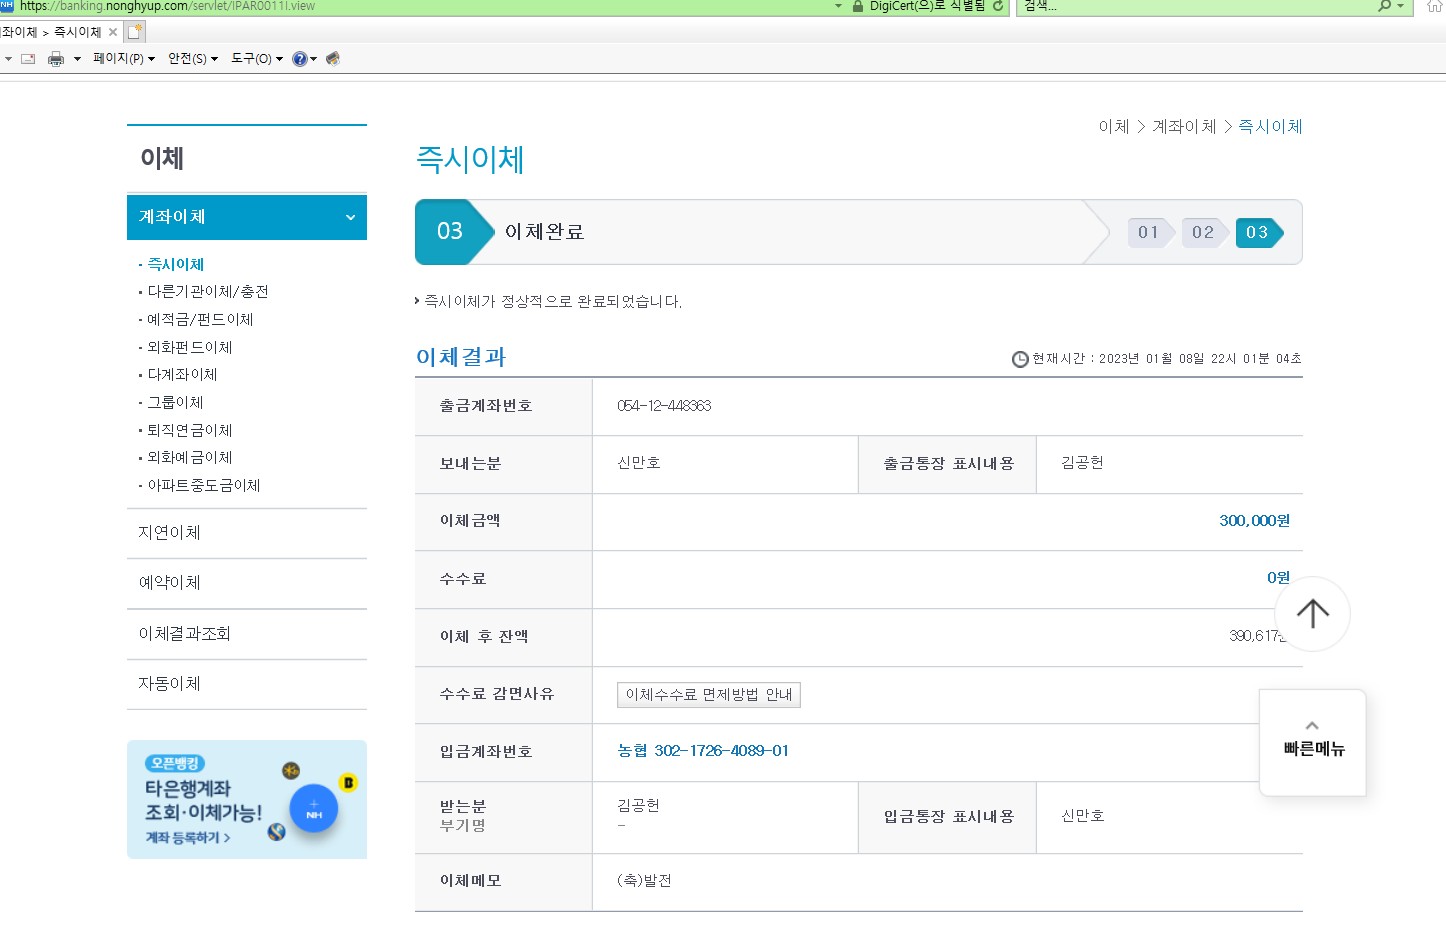The image size is (1446, 946).
Task: Click the 계좌이체 breadcrumb link
Action: (1184, 126)
